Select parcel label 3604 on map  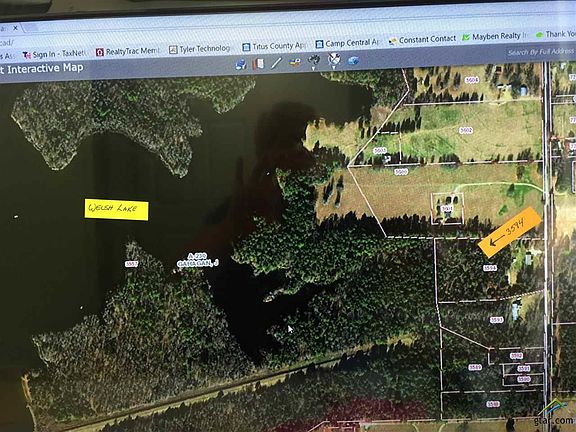pos(472,80)
